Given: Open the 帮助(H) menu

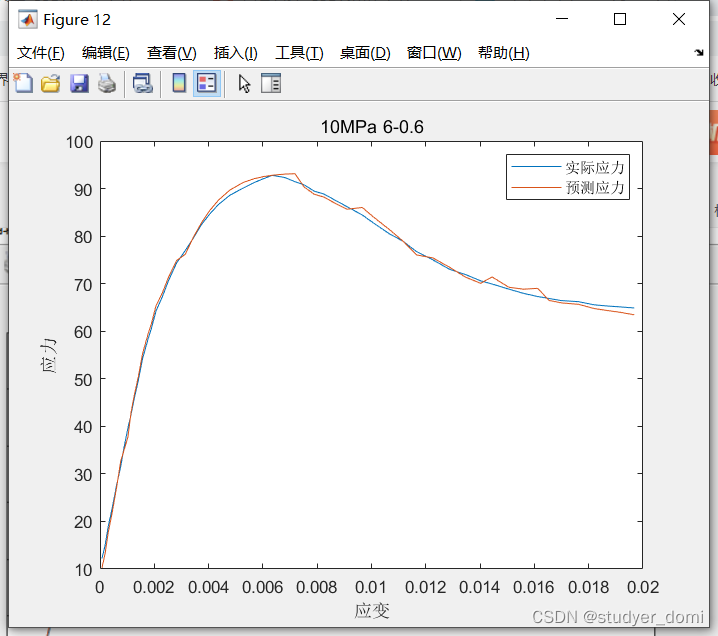Looking at the screenshot, I should click(504, 53).
